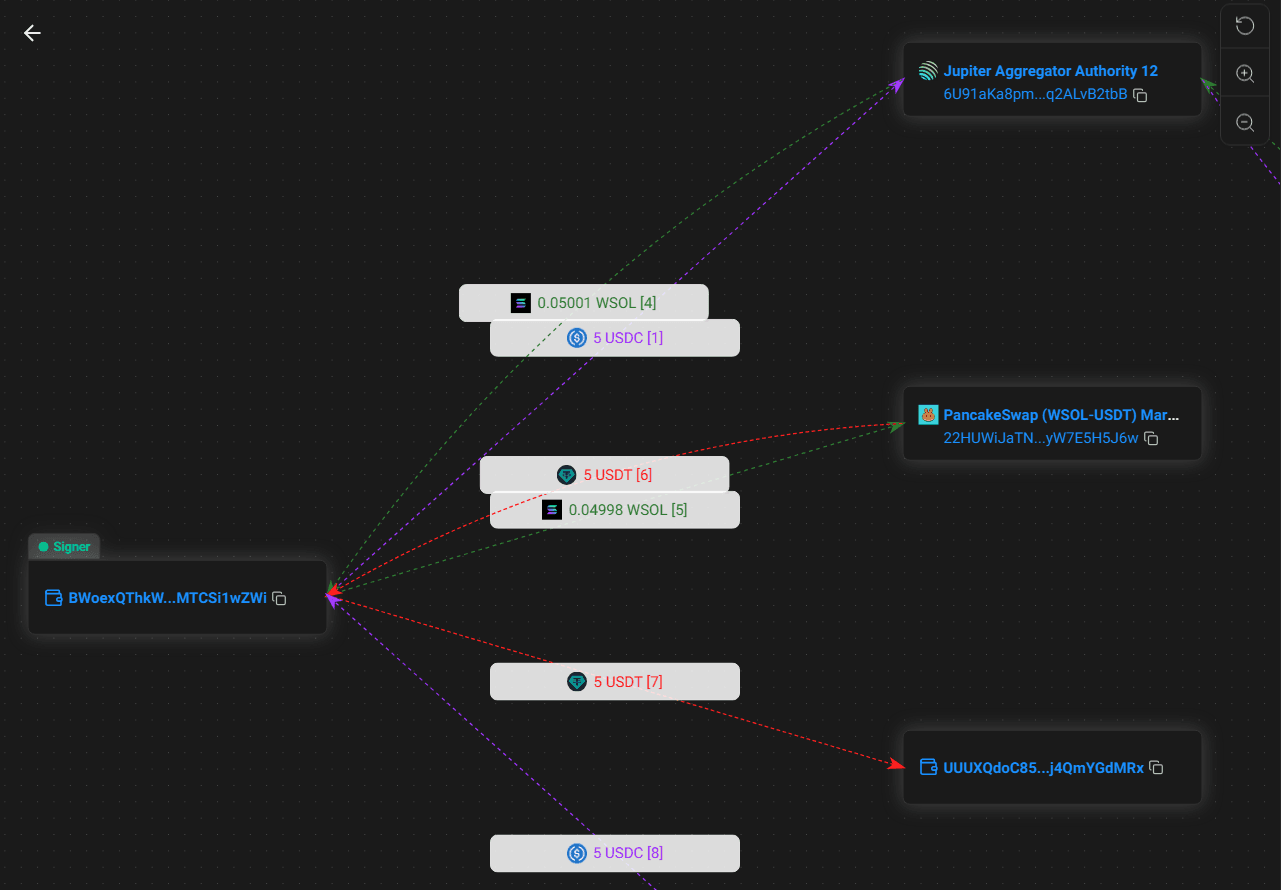Open the address 6U91aKa8pm...q2ALvB2tbB
Viewport: 1281px width, 890px height.
coord(1035,95)
